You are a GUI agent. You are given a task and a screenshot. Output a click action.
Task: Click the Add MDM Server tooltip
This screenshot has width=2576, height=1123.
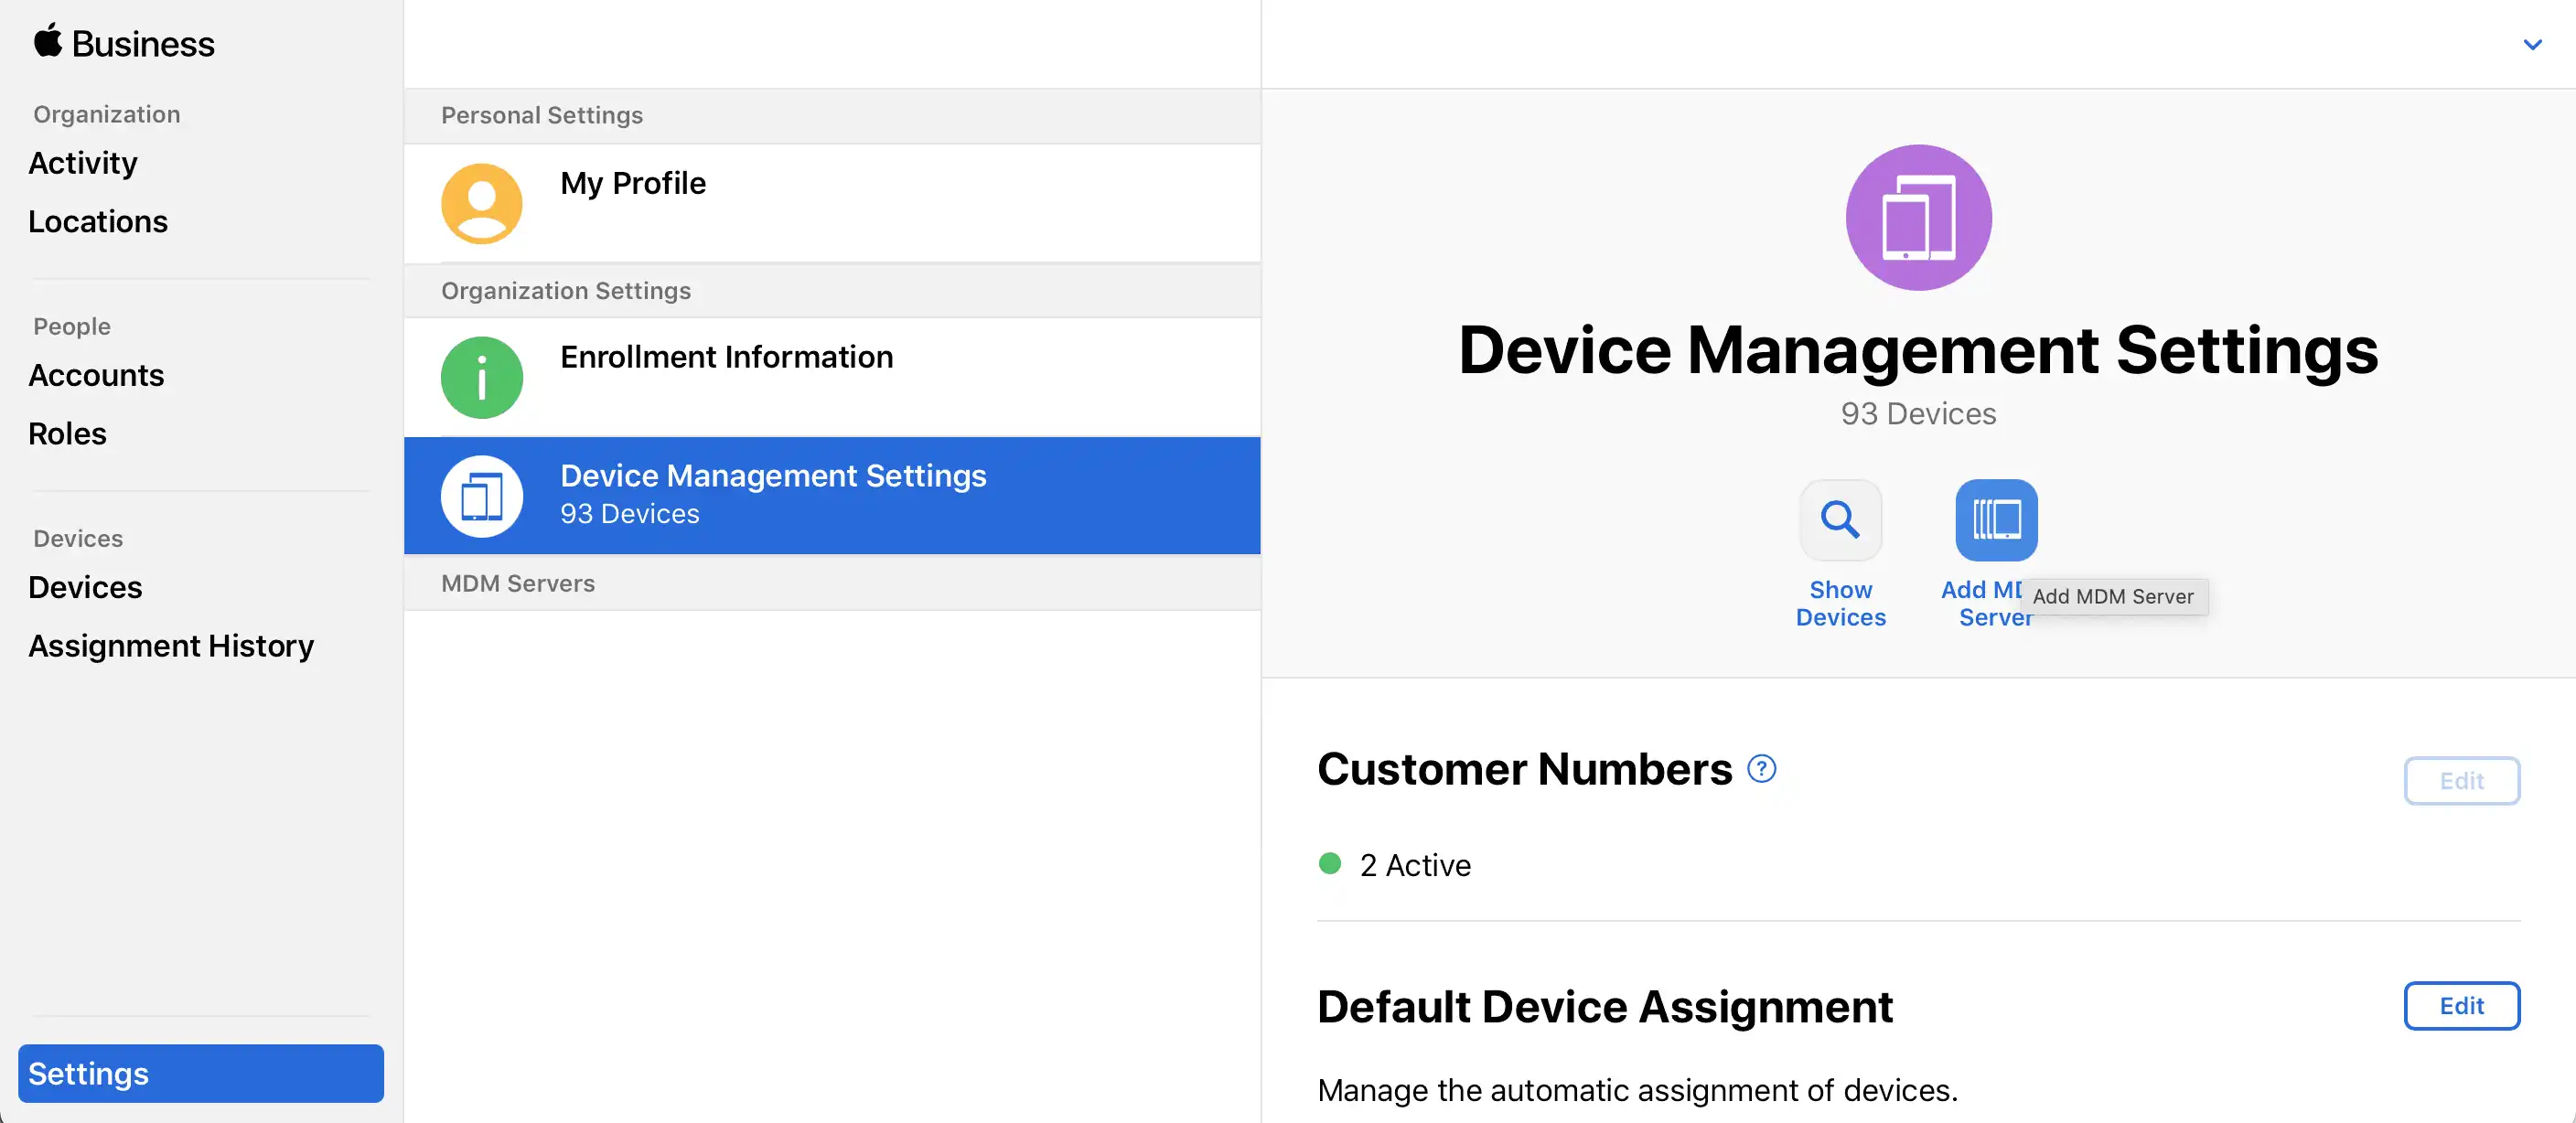pos(2113,596)
